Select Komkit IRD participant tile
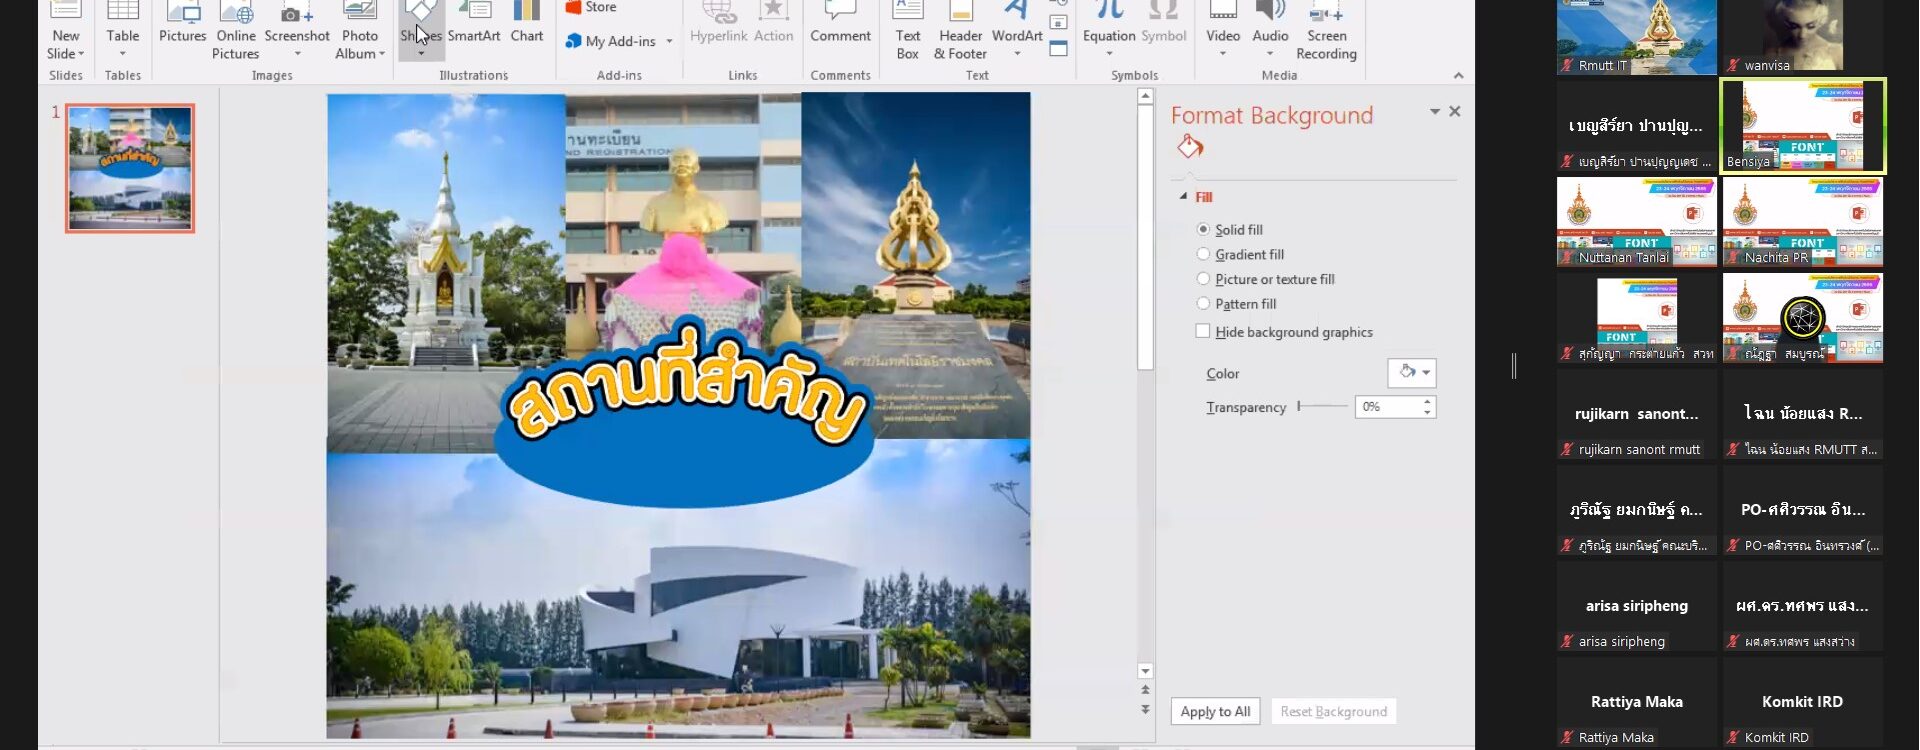The height and width of the screenshot is (750, 1920). pos(1803,702)
